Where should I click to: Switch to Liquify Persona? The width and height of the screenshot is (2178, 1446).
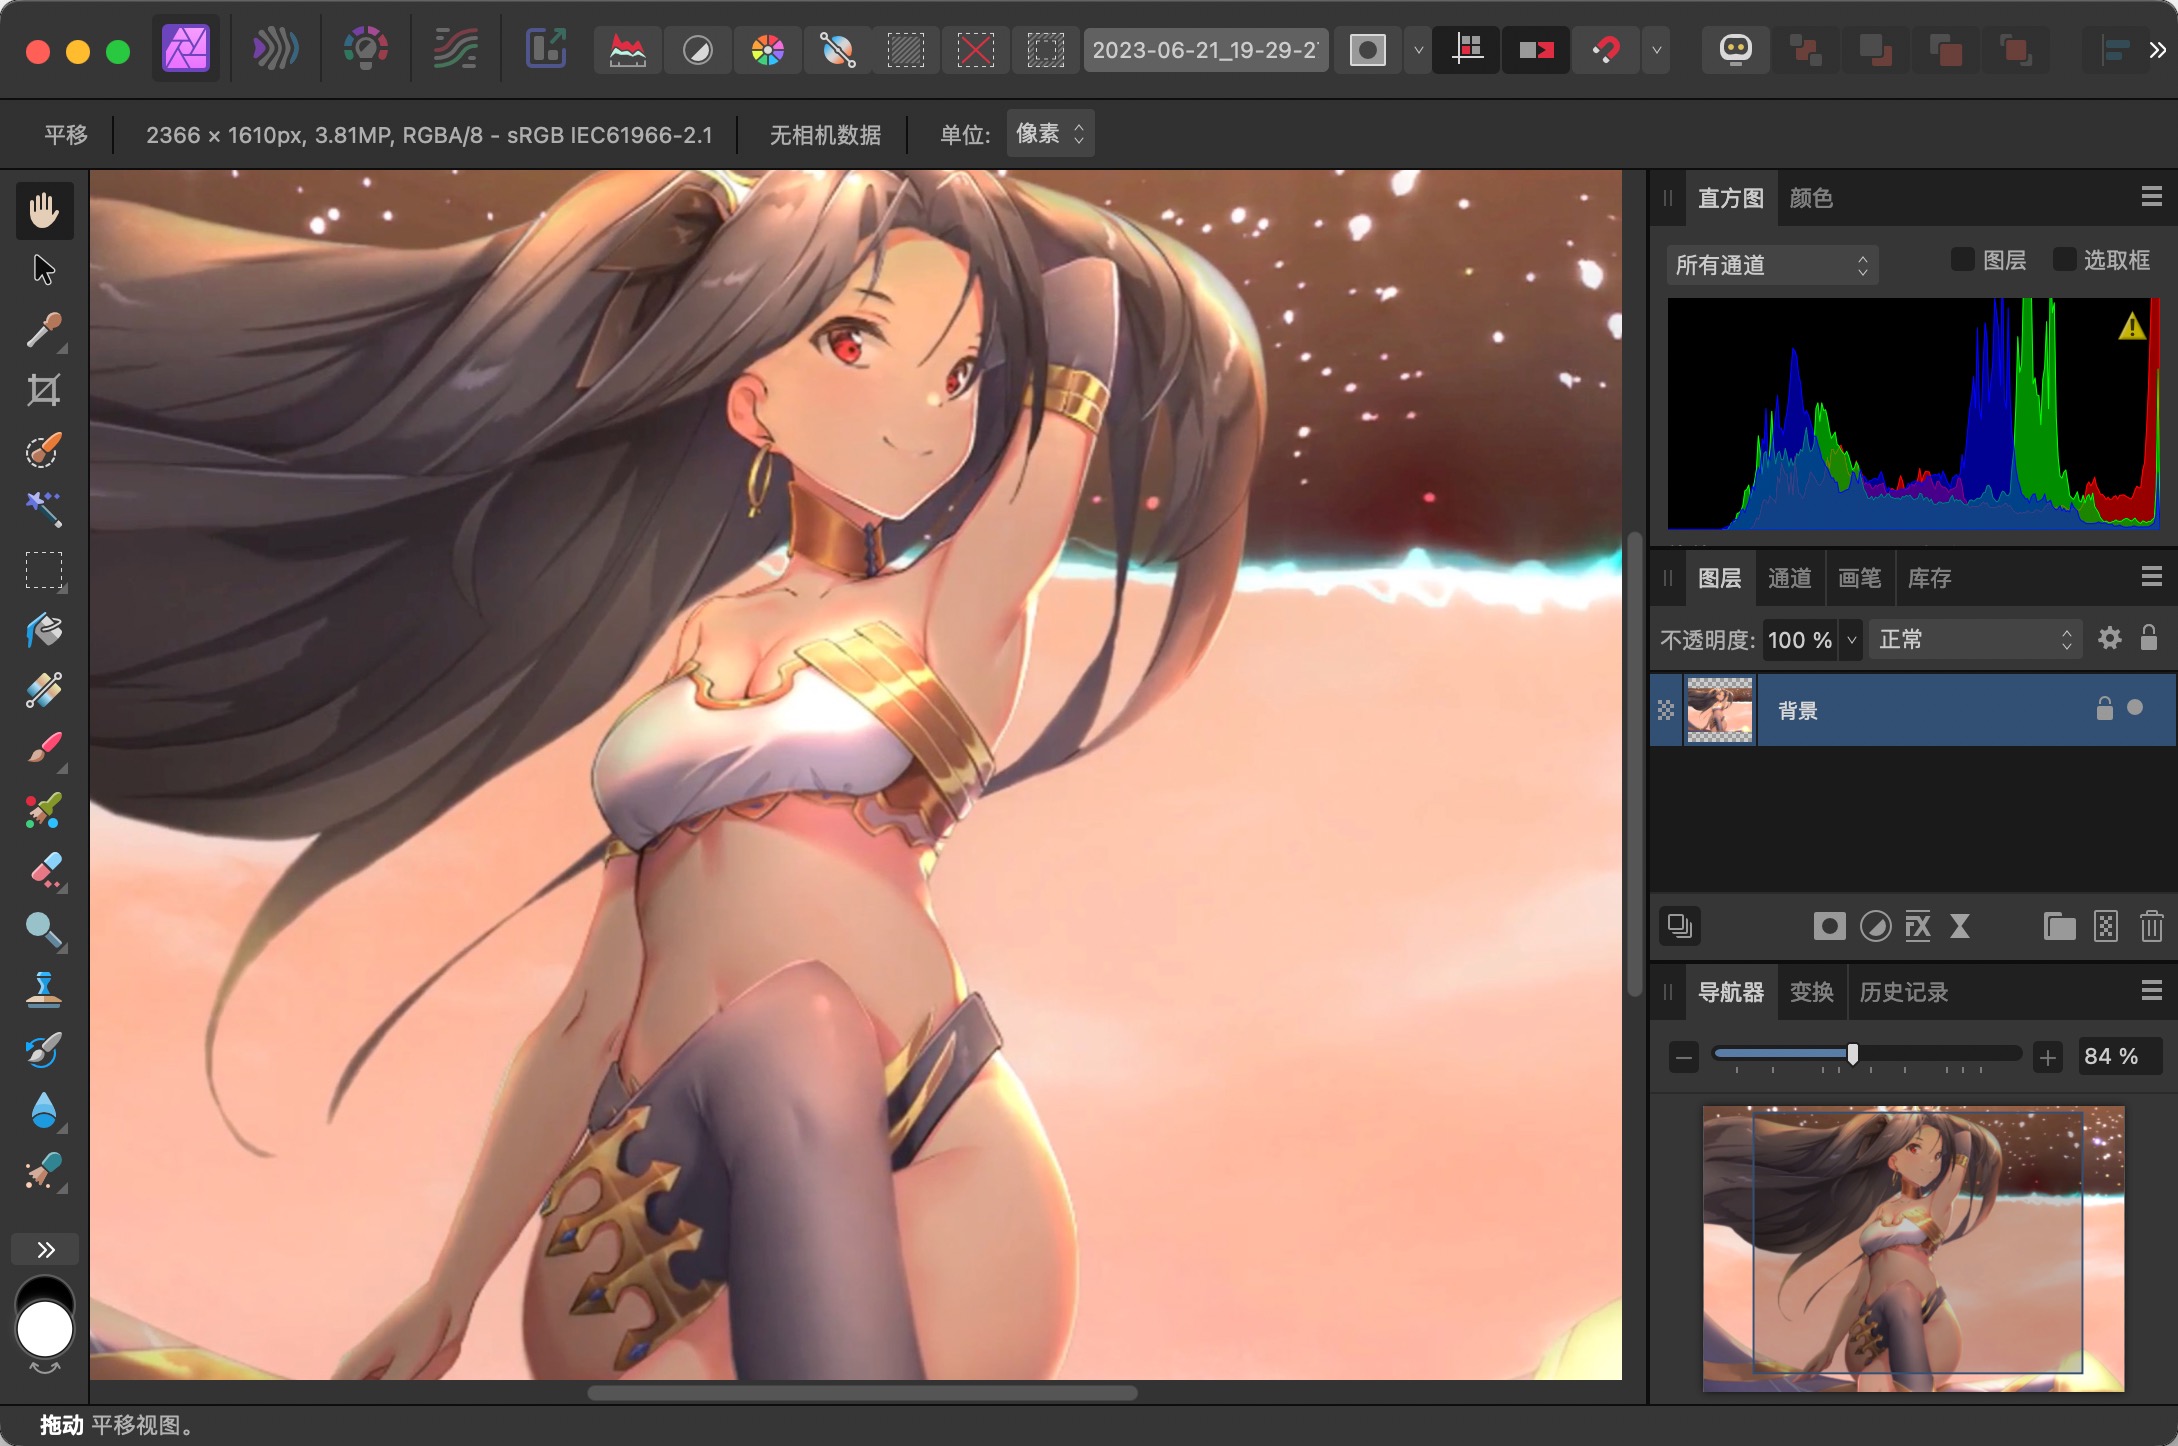[x=275, y=49]
